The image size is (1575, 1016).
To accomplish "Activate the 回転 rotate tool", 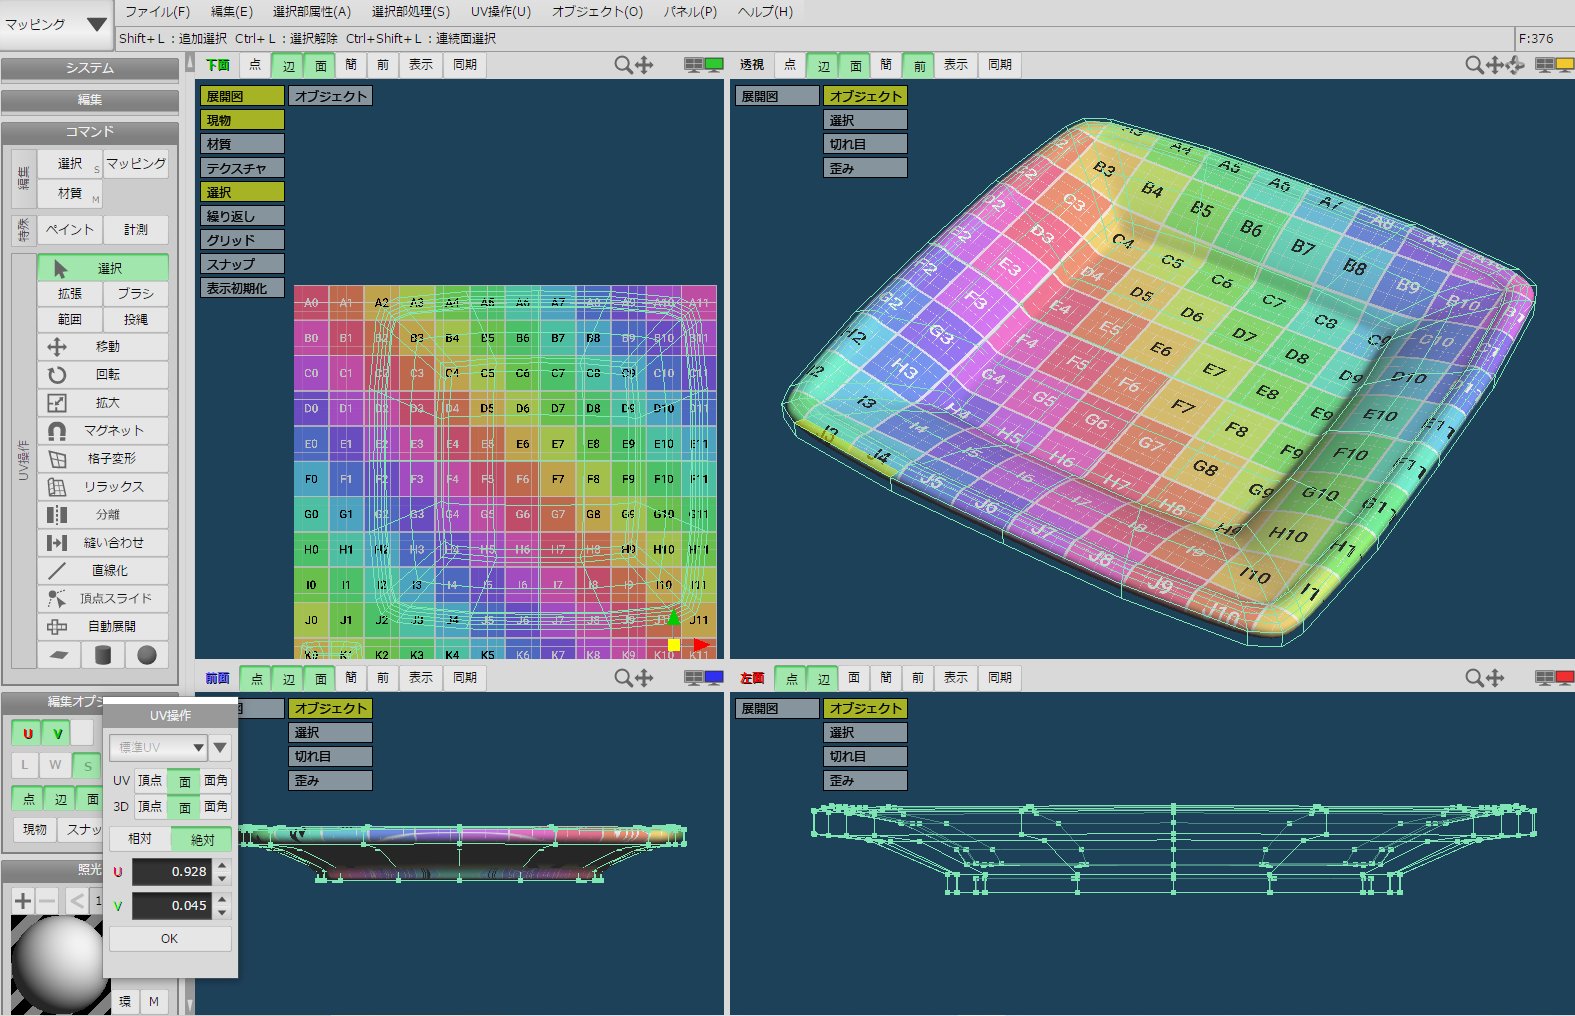I will tap(103, 375).
